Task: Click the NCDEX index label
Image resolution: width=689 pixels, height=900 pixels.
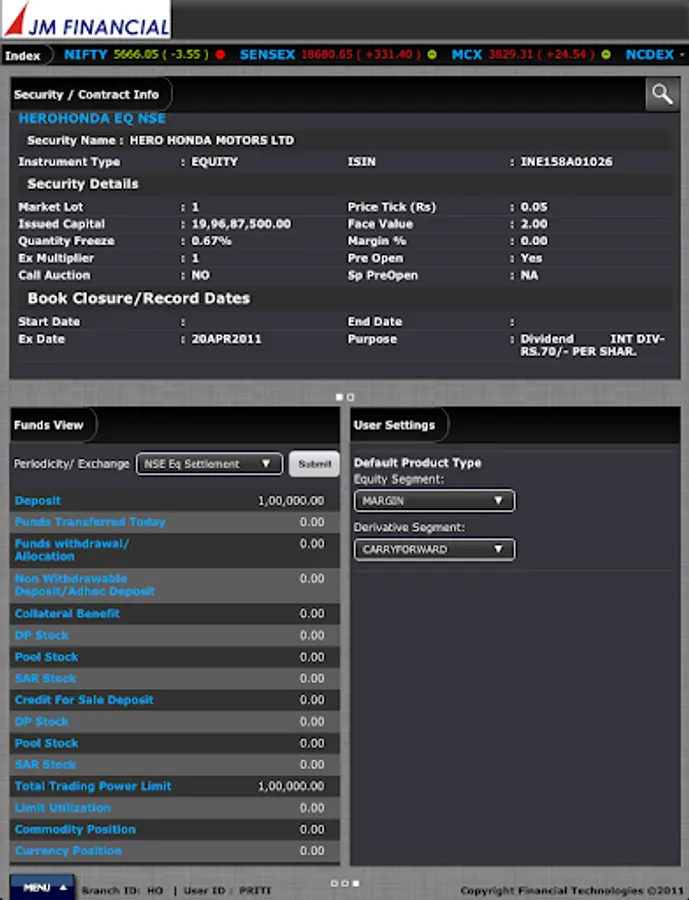Action: coord(649,55)
